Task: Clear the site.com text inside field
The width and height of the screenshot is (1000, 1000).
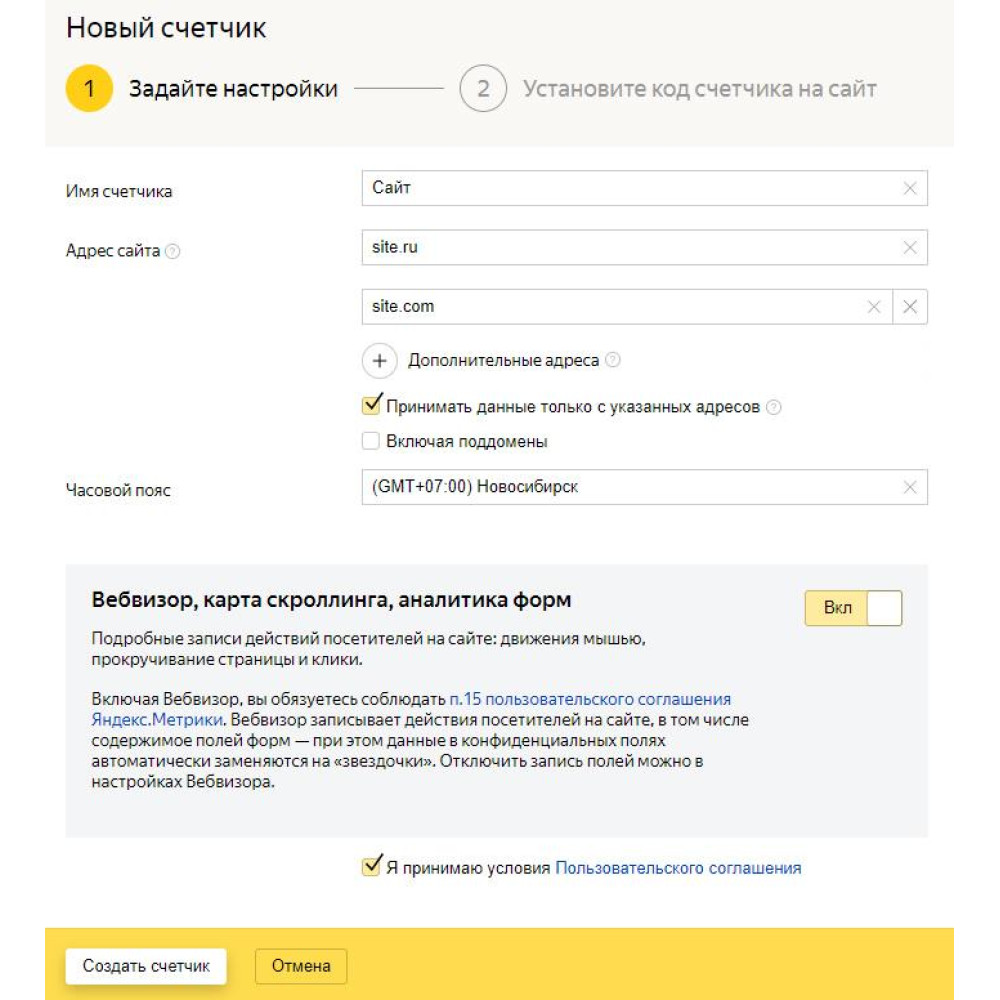Action: point(874,307)
